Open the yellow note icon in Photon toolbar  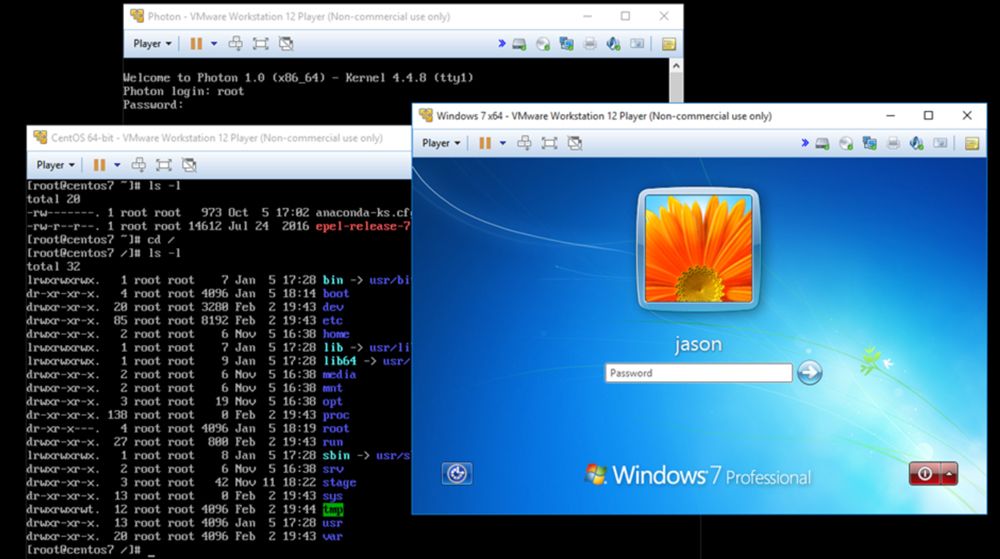668,44
